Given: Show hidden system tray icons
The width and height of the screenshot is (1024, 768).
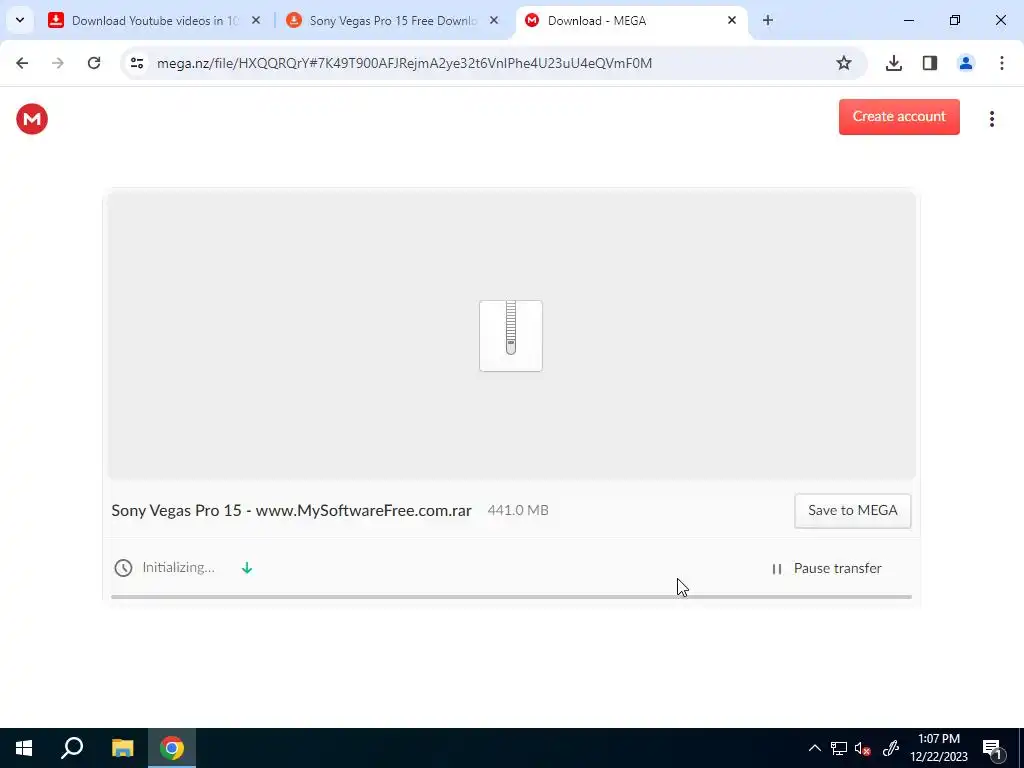Looking at the screenshot, I should coord(814,748).
